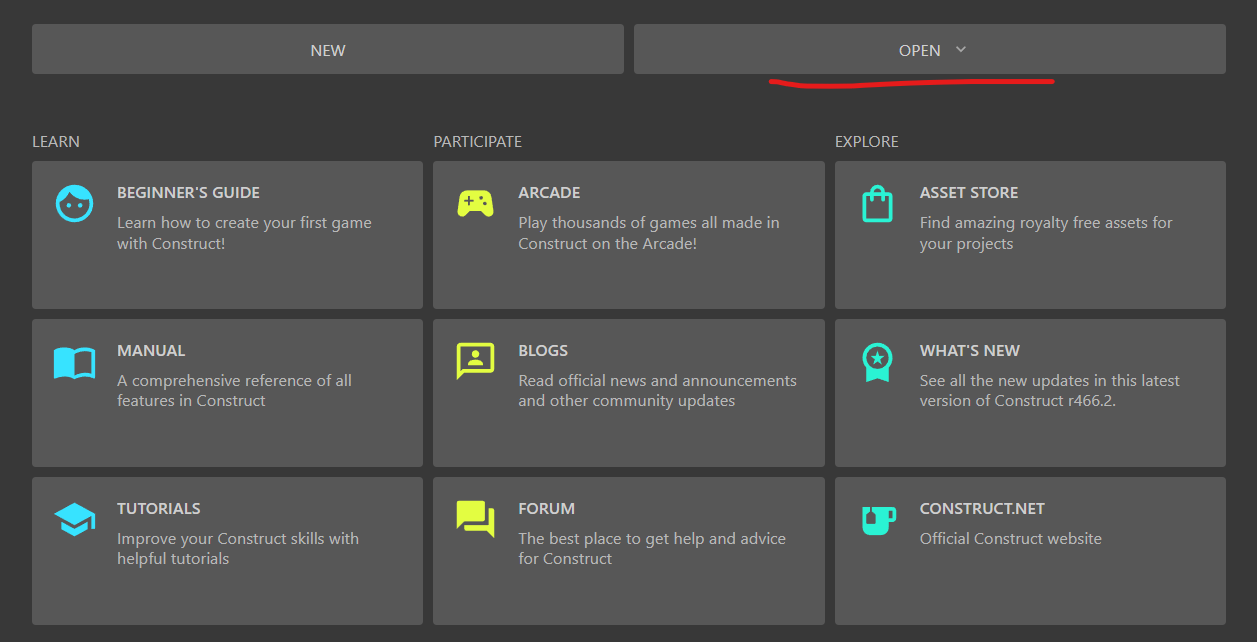Open the TUTORIALS title link
This screenshot has height=642, width=1257.
159,509
